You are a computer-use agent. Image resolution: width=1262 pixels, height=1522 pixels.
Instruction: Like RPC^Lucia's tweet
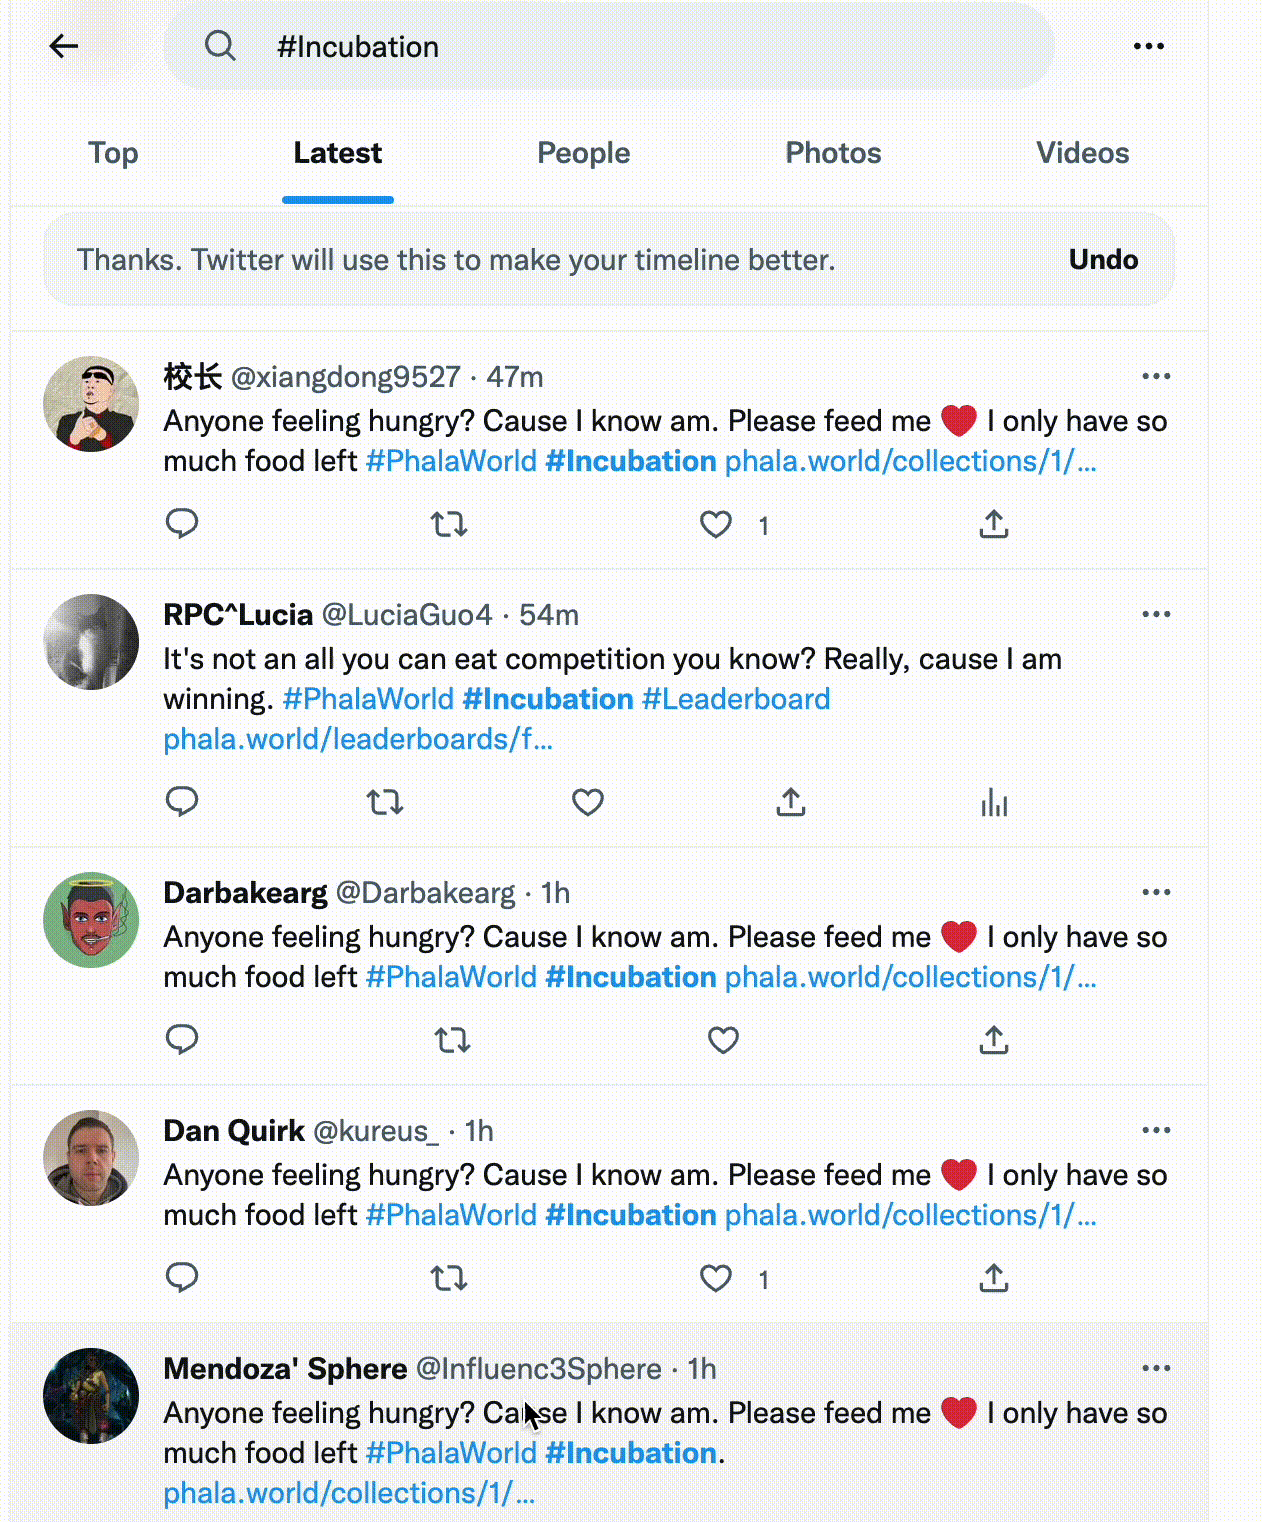point(588,802)
